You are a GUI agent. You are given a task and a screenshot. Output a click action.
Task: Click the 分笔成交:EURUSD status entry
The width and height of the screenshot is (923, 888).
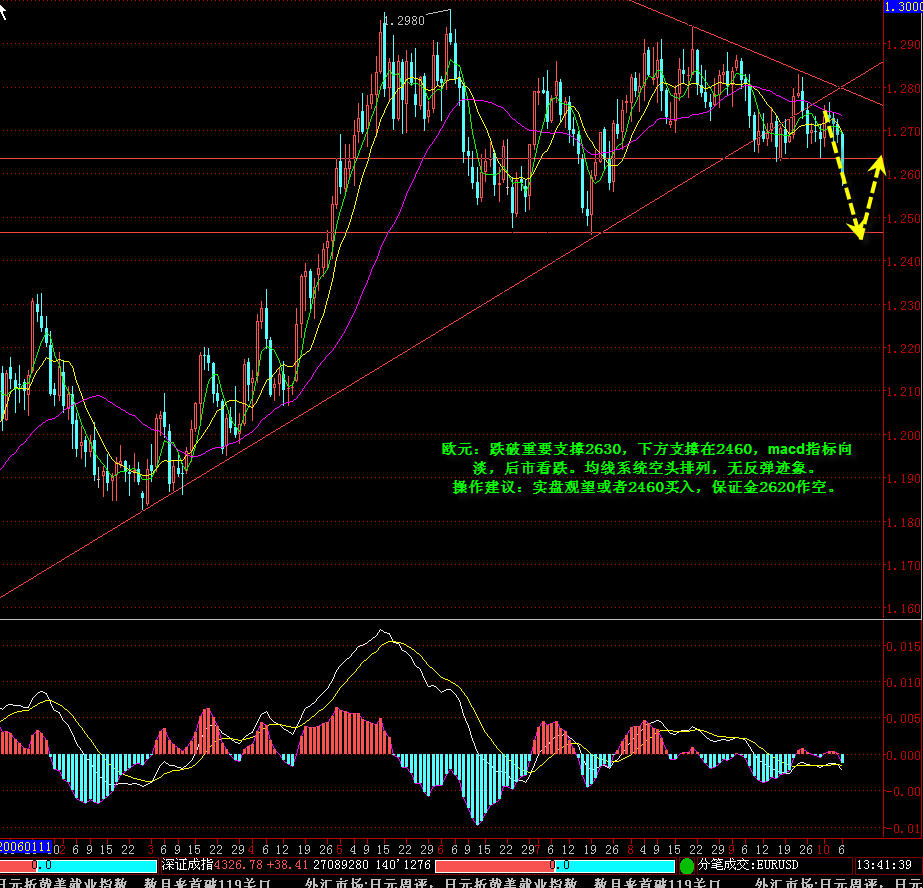pos(748,865)
